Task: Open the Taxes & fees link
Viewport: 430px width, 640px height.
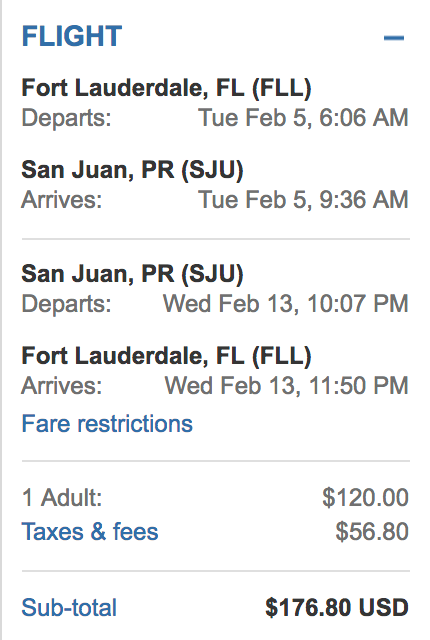Action: [90, 532]
